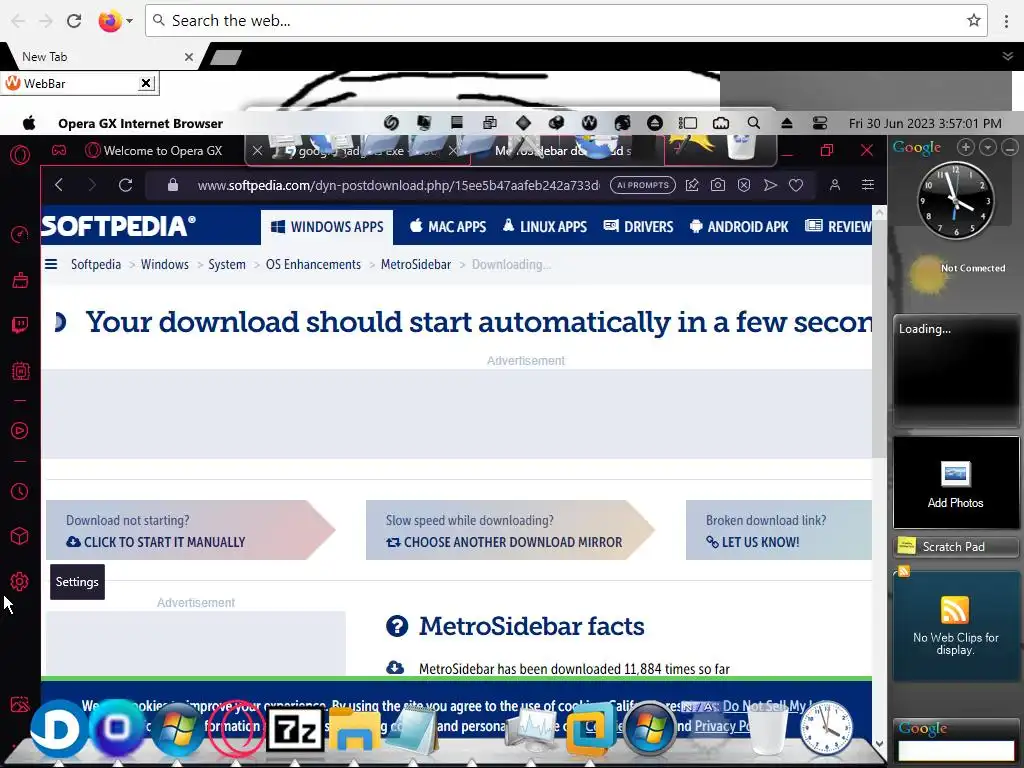Viewport: 1024px width, 768px height.
Task: Click the edit/share icon next to AI Prompts
Action: pyautogui.click(x=692, y=185)
